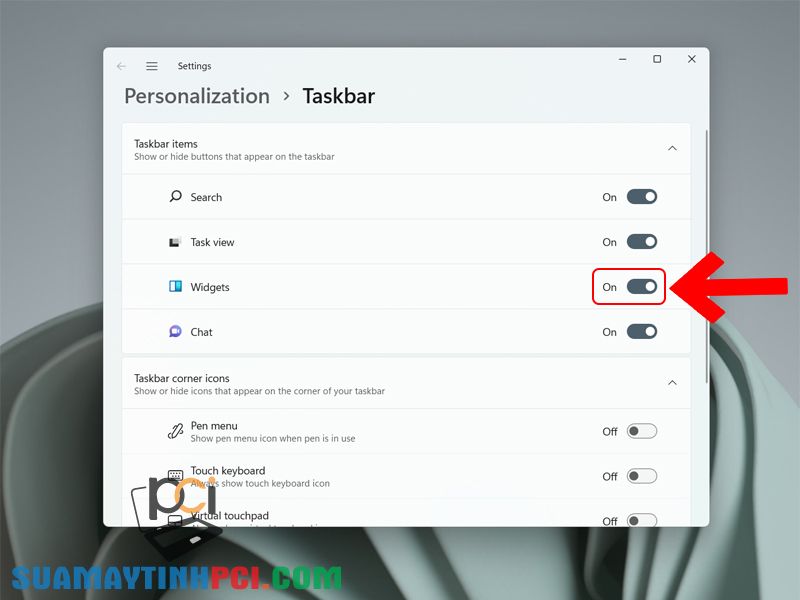800x600 pixels.
Task: Click the 'Touch keyboard' label
Action: pos(228,470)
